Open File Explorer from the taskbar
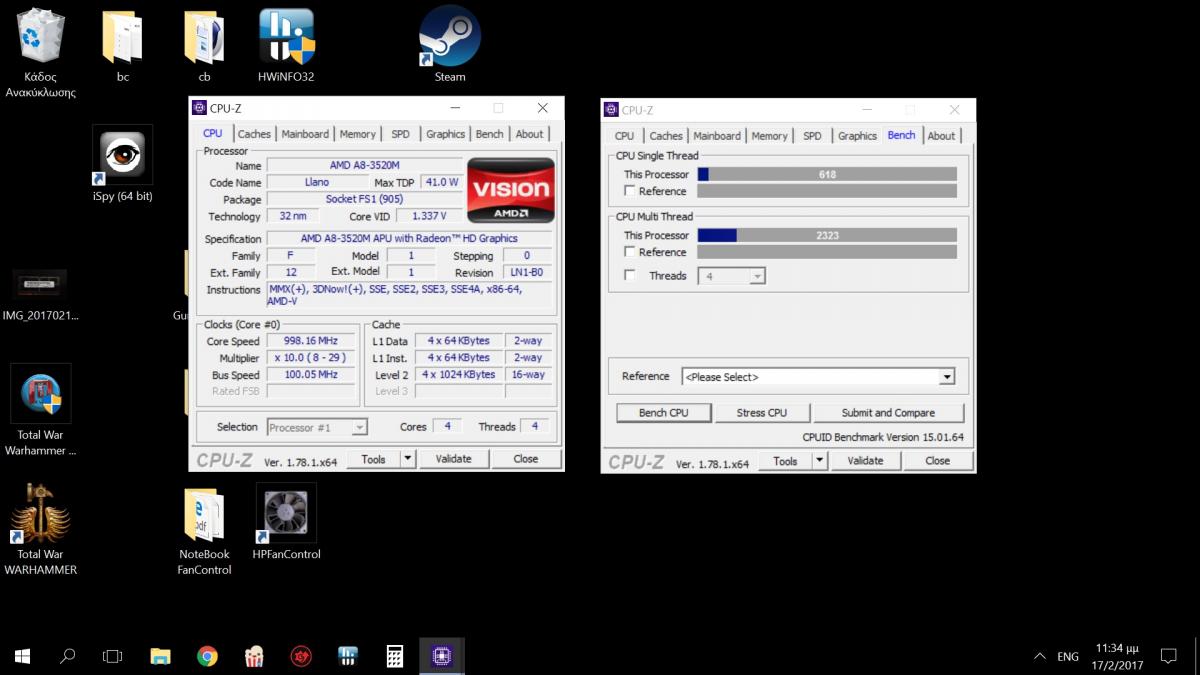The height and width of the screenshot is (675, 1200). (x=160, y=656)
